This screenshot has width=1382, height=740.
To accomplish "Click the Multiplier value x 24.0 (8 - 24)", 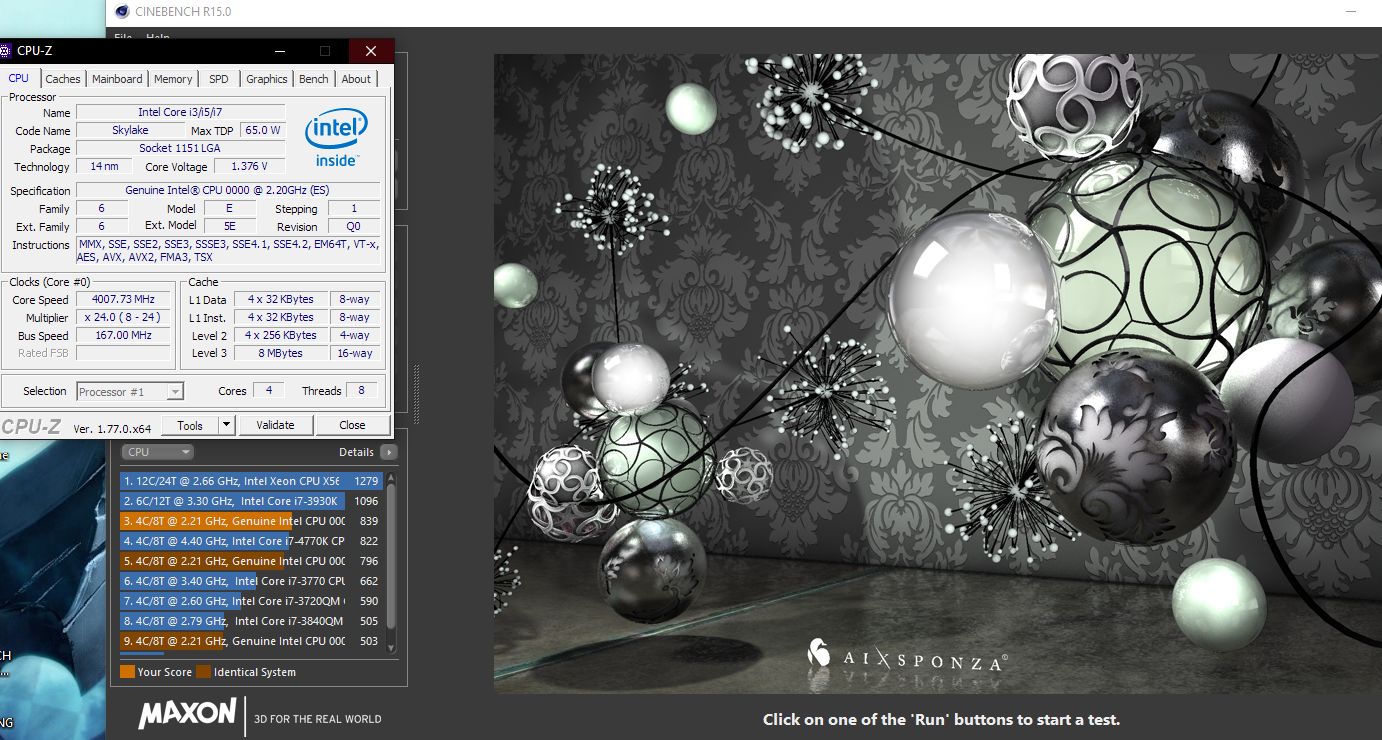I will [x=123, y=318].
